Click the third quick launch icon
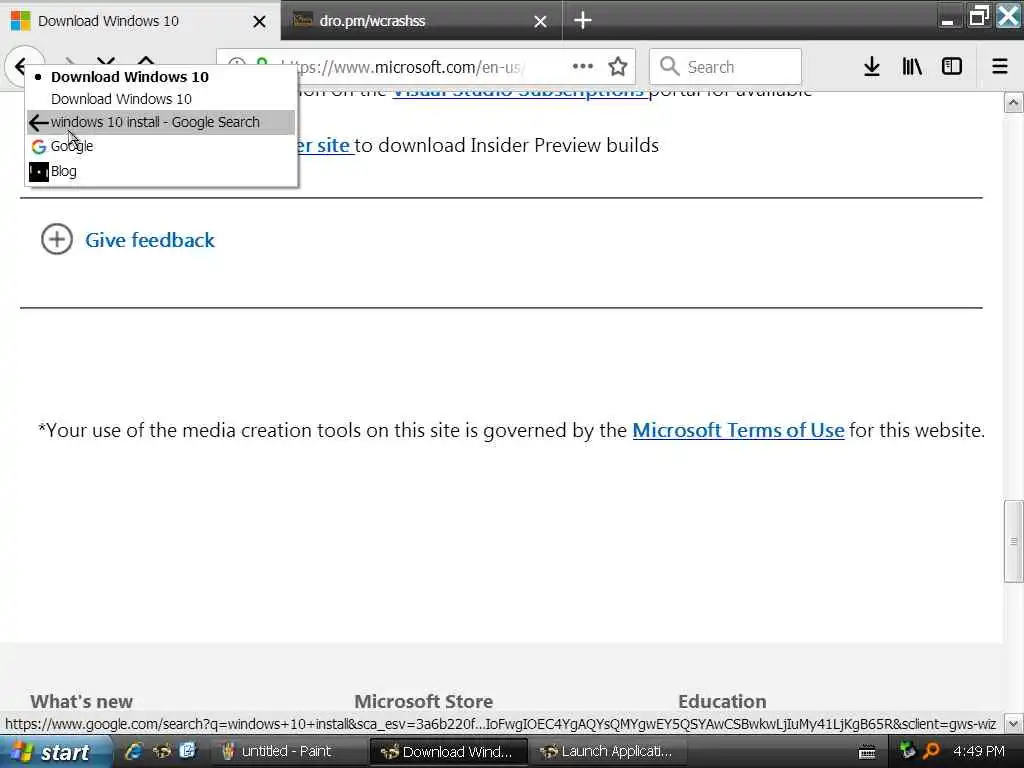 tap(187, 751)
